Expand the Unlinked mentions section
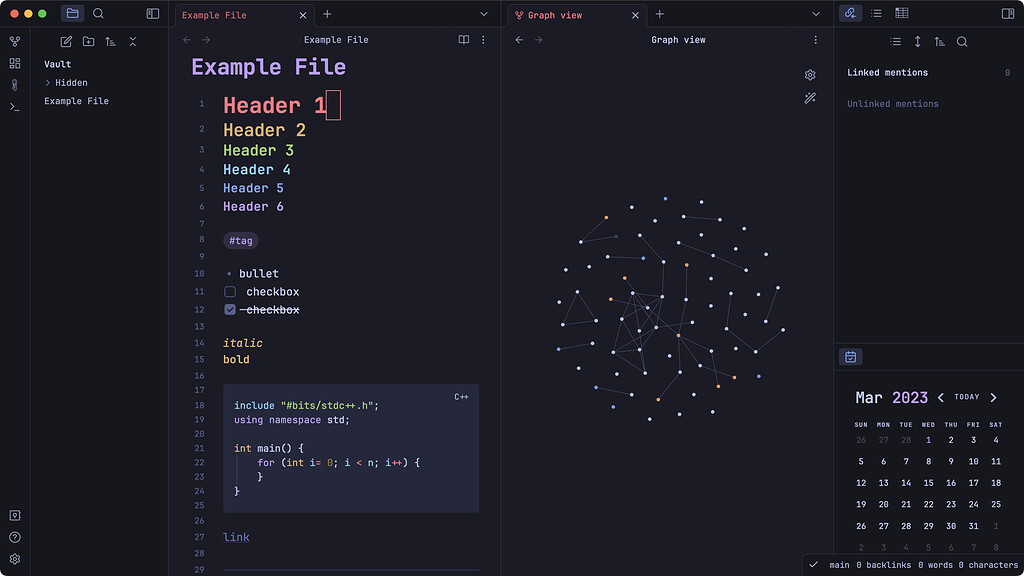Viewport: 1024px width, 576px height. pos(892,104)
